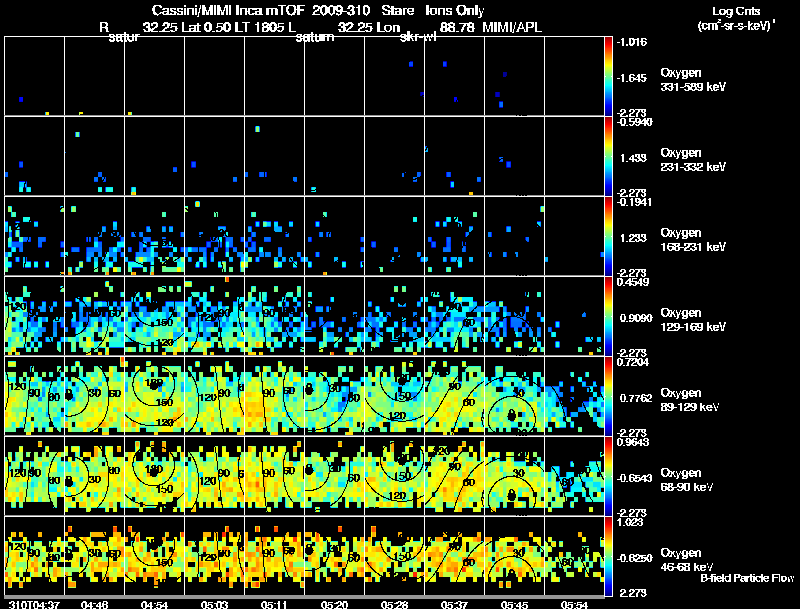Open the 68-90 keV image in 04:54 column
The width and height of the screenshot is (800, 609).
pos(154,476)
